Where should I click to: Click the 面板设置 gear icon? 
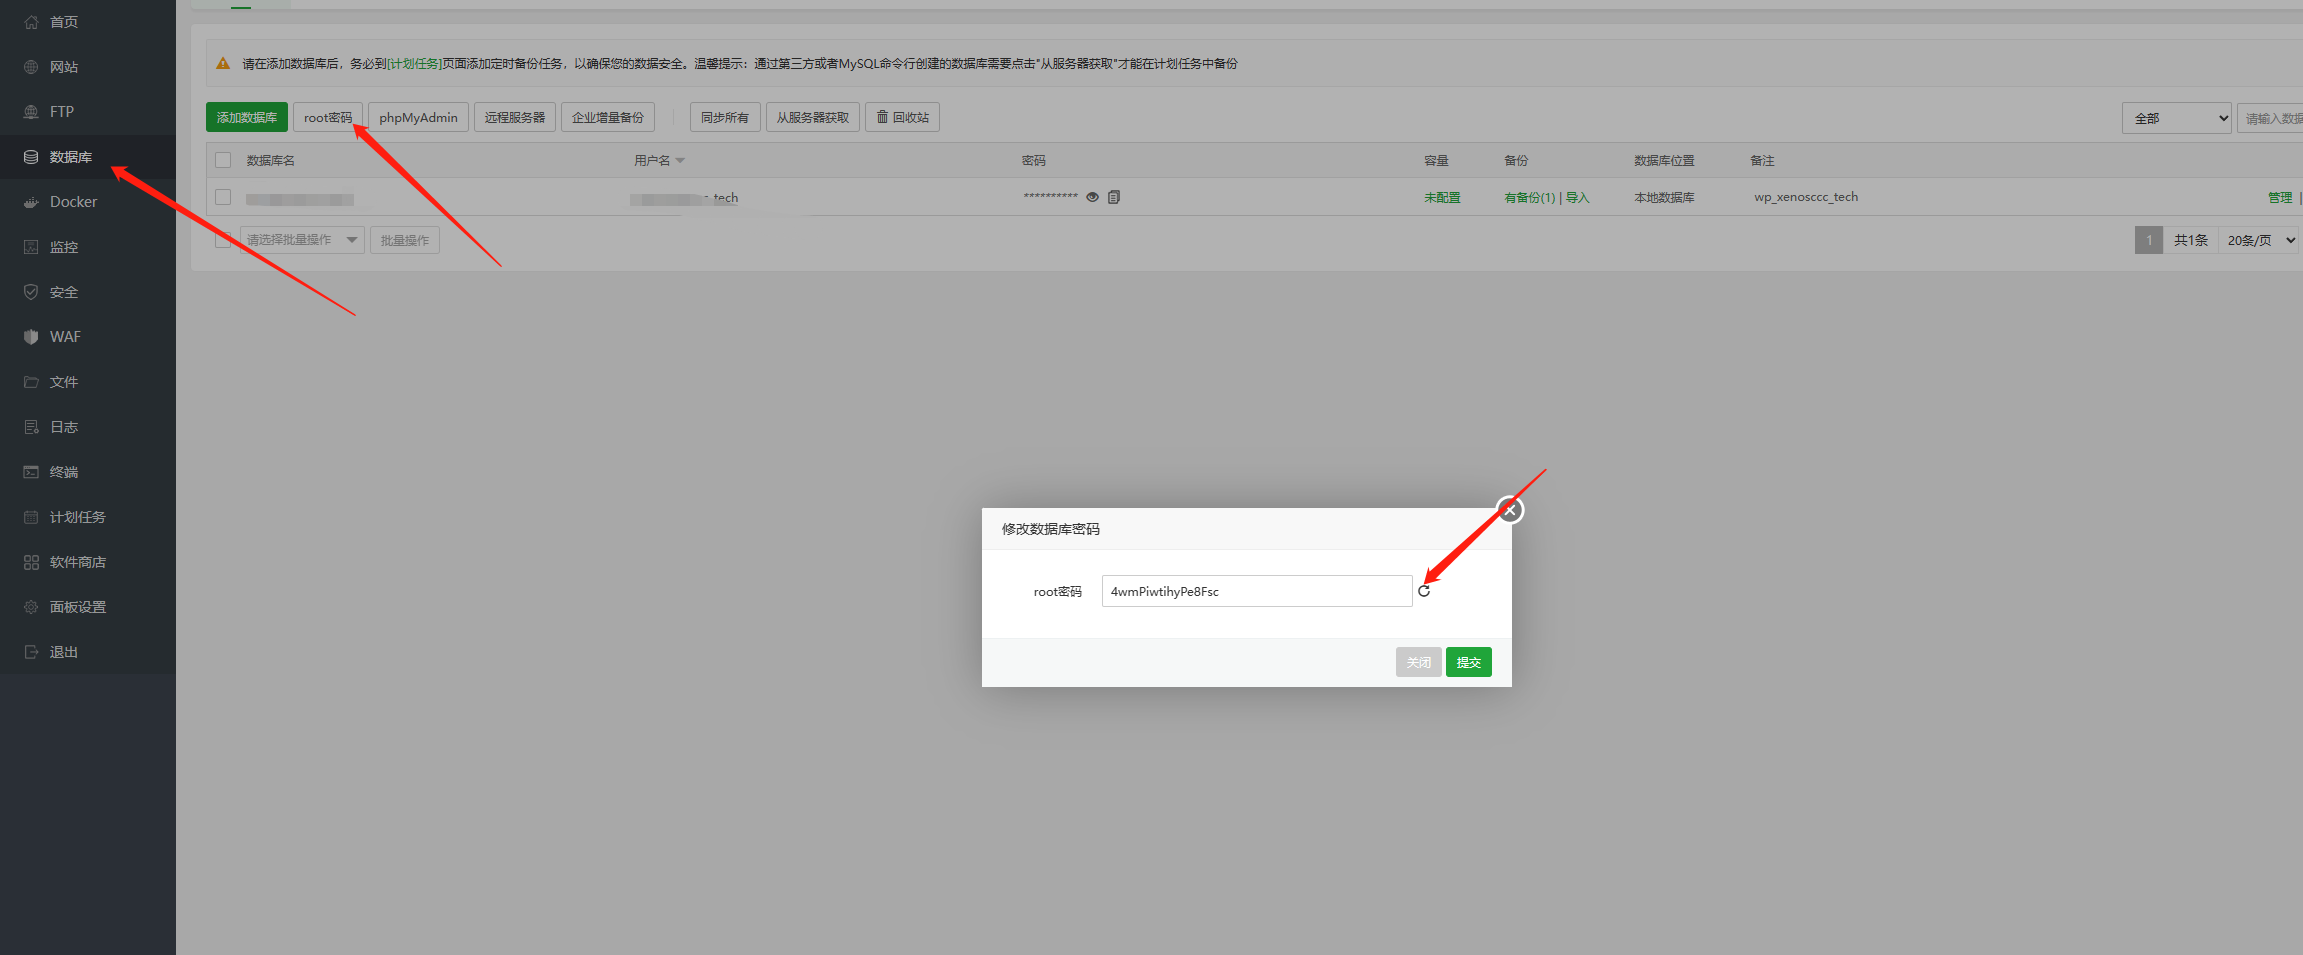[31, 607]
